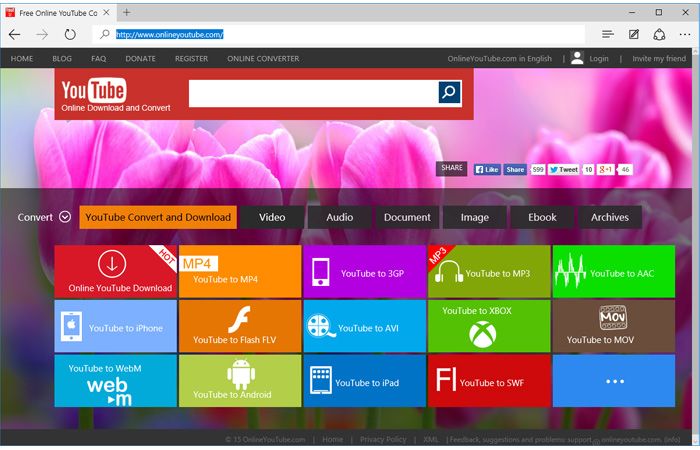Show more formats with the three-dots tile
700x450 pixels.
(x=614, y=381)
